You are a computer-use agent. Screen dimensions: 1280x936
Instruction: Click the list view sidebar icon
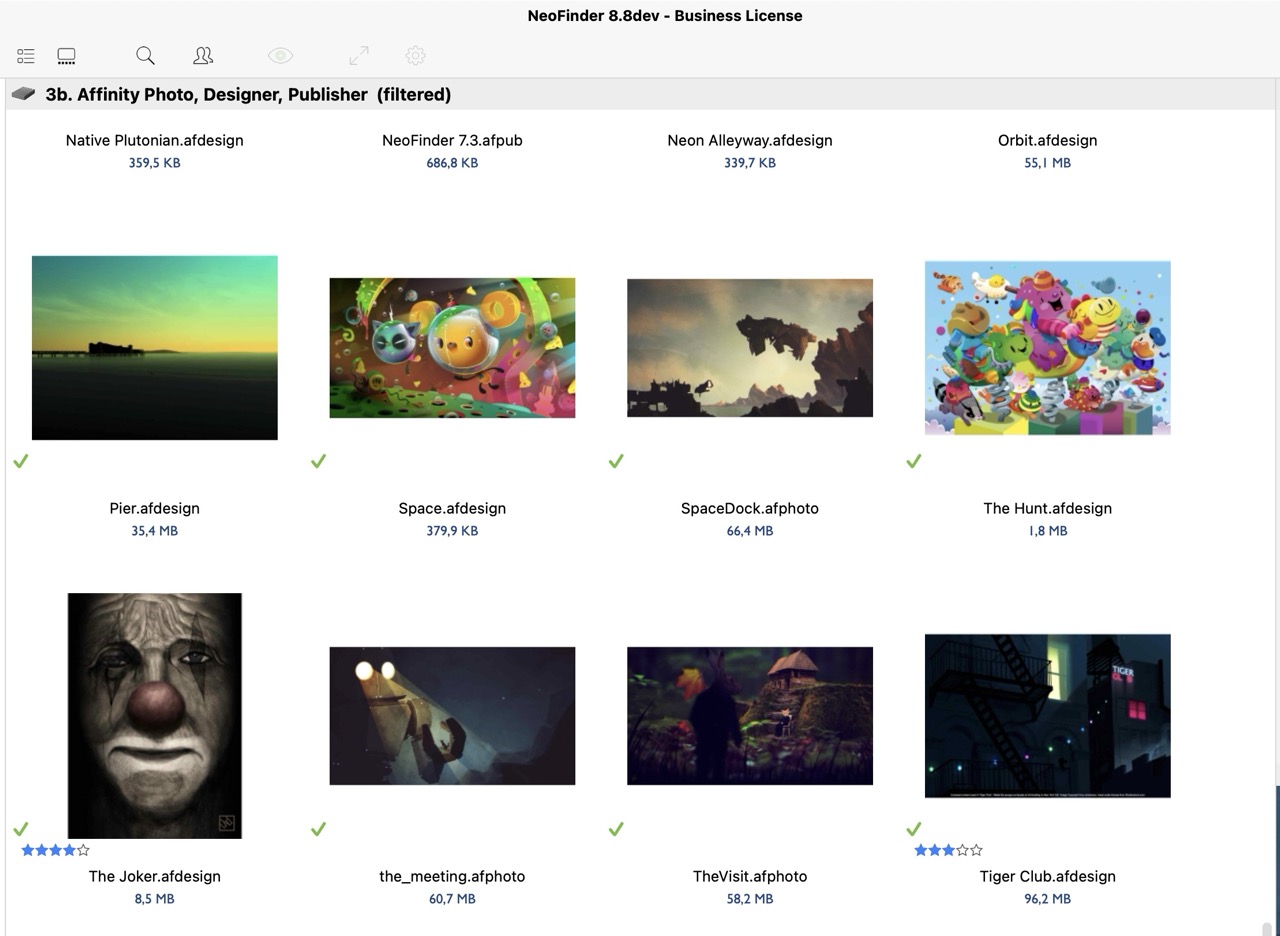[26, 56]
